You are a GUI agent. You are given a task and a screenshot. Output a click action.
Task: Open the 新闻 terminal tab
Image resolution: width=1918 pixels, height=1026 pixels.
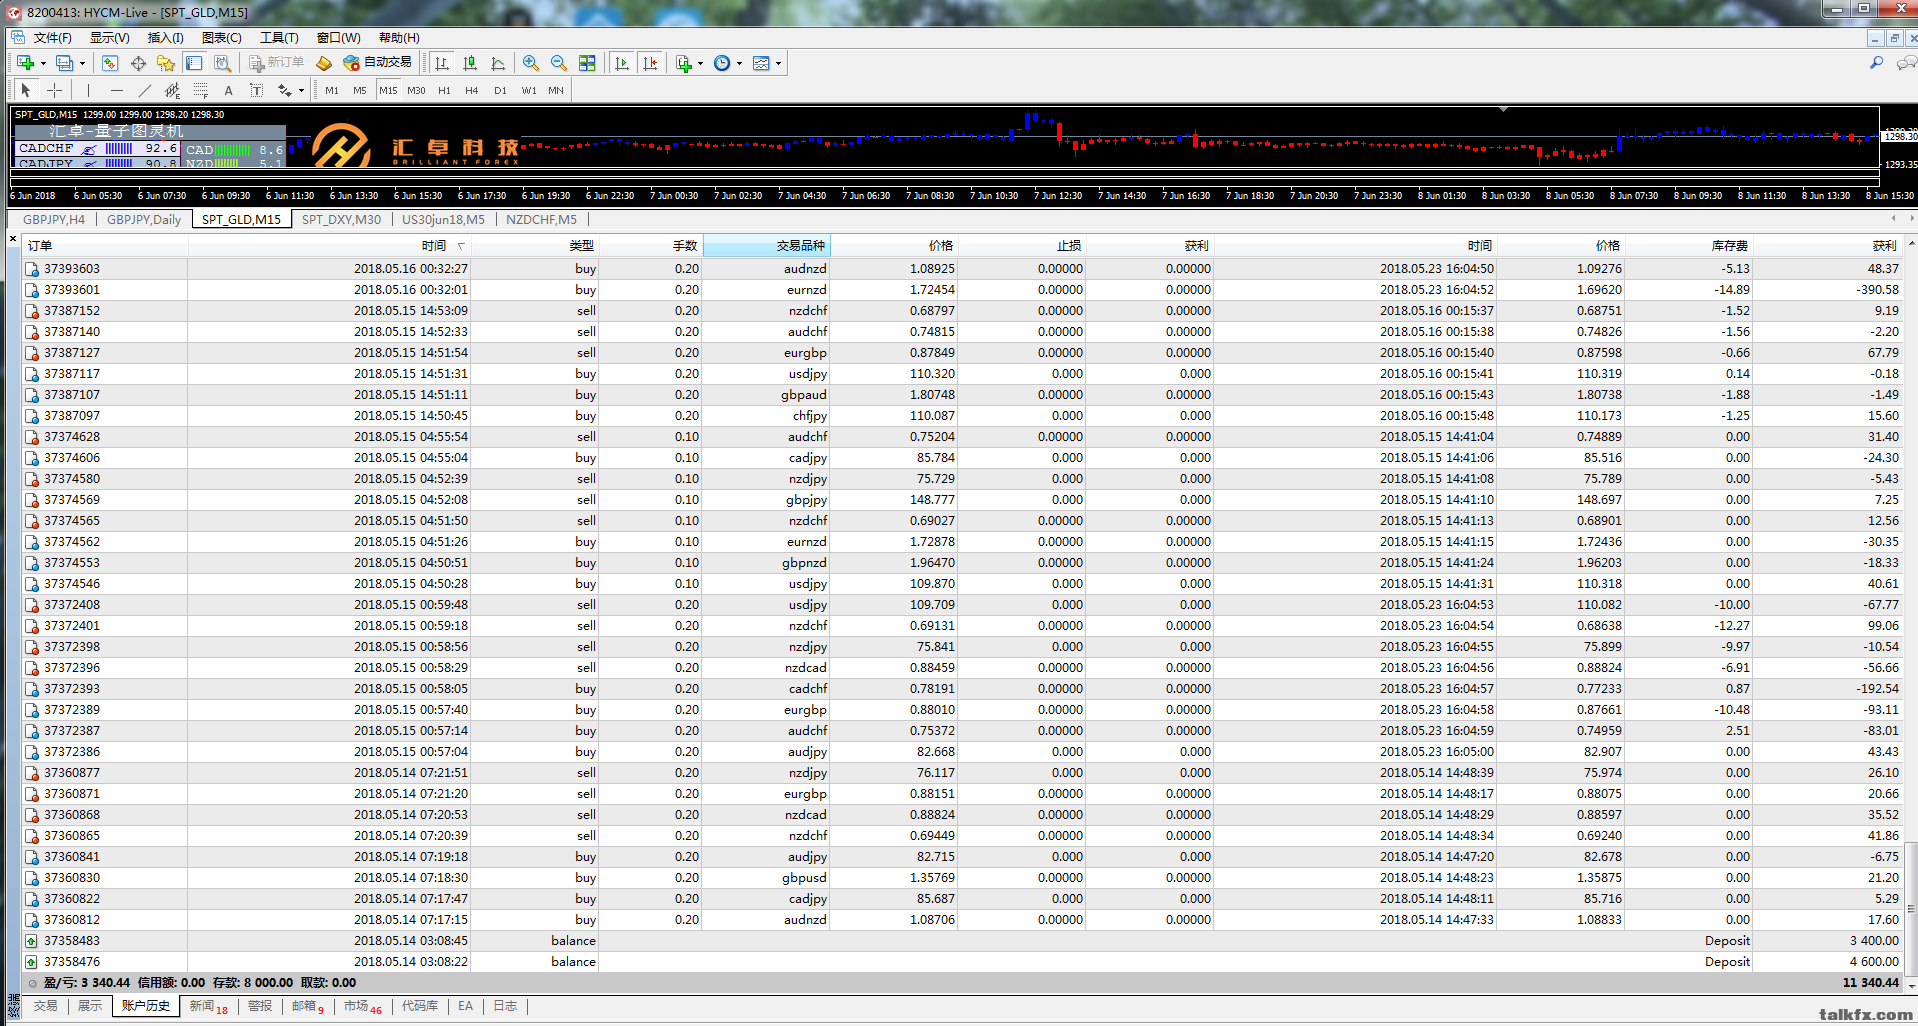coord(208,1006)
